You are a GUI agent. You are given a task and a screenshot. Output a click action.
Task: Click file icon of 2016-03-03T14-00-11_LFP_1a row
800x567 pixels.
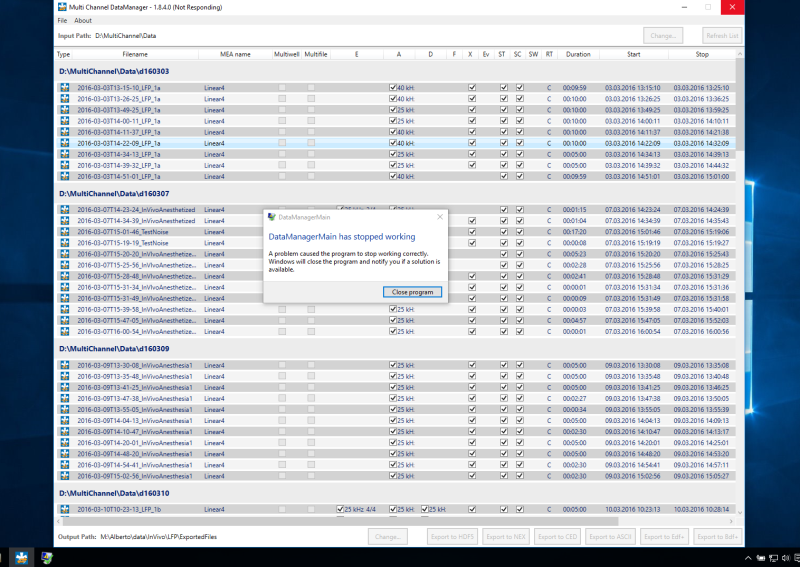coord(65,121)
